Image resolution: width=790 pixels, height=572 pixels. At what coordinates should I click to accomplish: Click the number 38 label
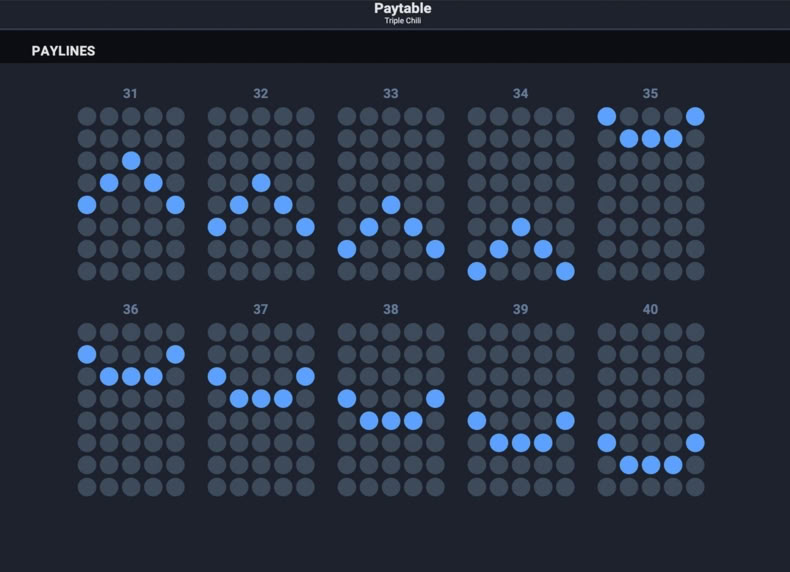pyautogui.click(x=390, y=309)
